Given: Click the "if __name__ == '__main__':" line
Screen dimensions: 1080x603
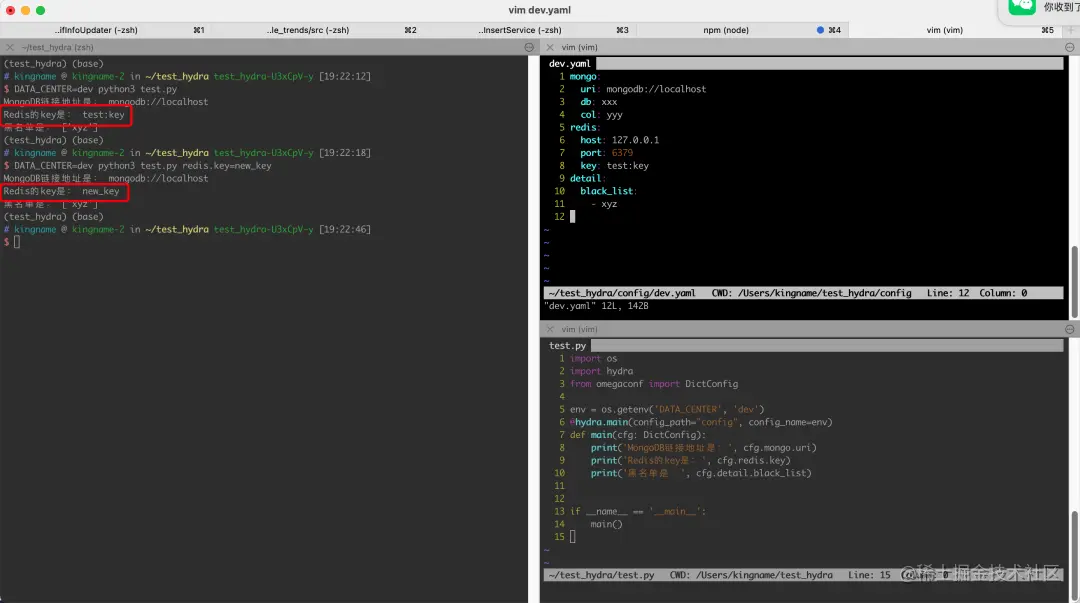Looking at the screenshot, I should [x=637, y=511].
